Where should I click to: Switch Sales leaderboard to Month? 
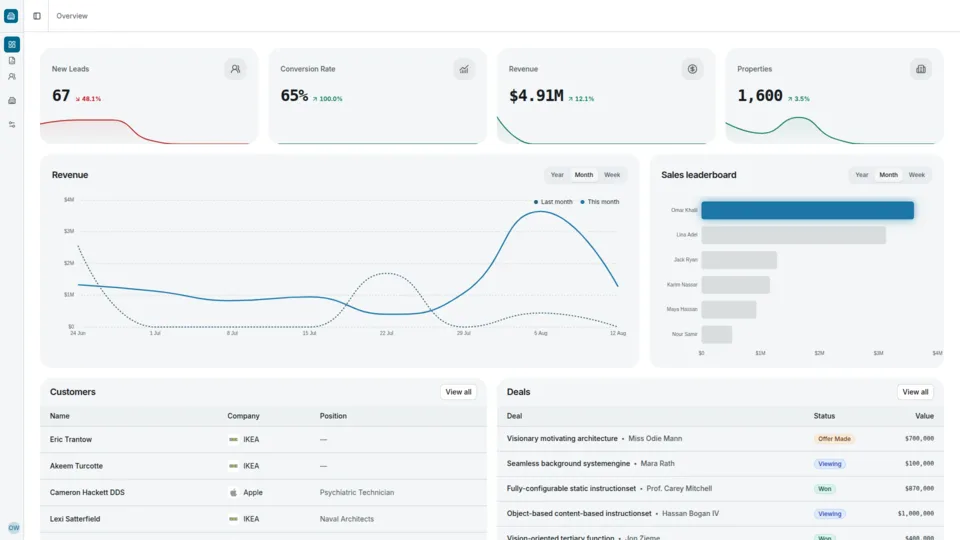tap(888, 175)
